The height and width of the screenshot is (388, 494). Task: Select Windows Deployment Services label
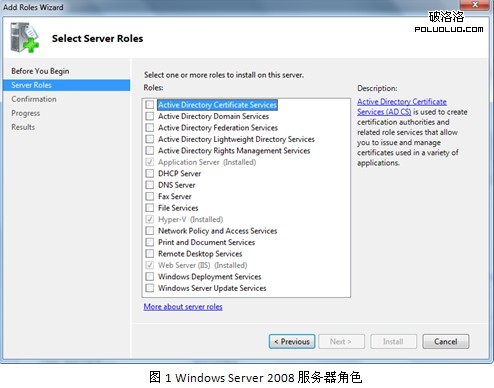tap(209, 276)
